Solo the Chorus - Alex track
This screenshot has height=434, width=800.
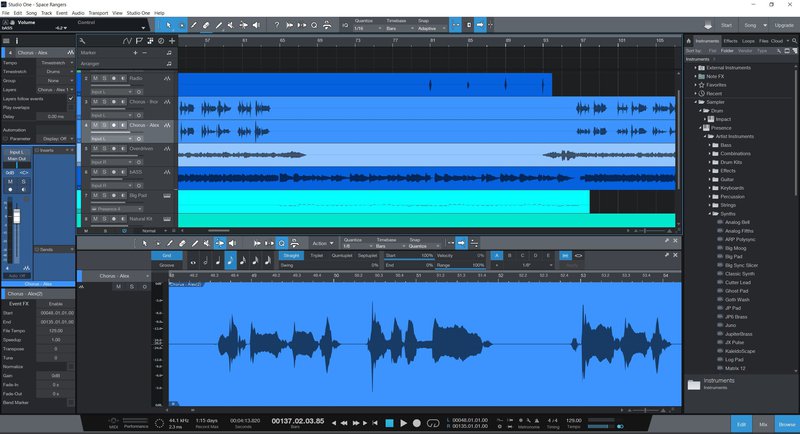tap(105, 125)
